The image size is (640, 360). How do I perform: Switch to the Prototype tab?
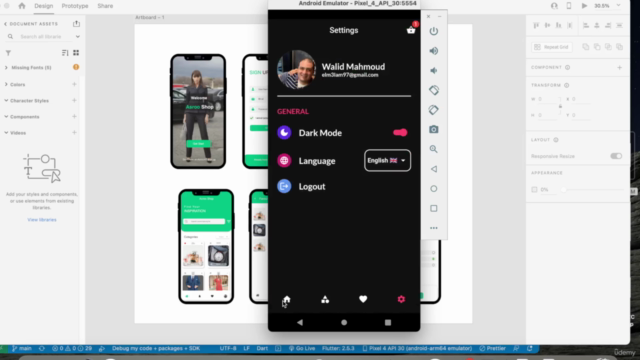pos(75,6)
